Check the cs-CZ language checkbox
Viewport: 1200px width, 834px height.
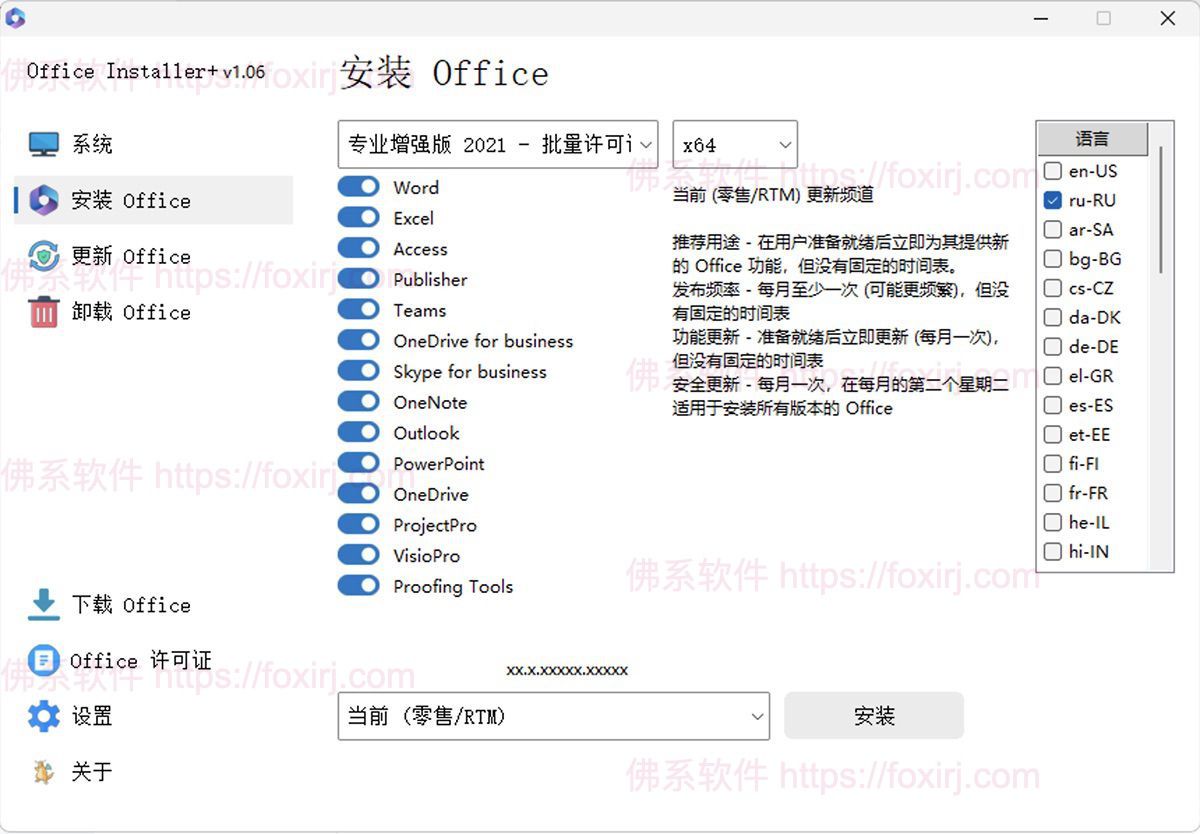(1052, 288)
